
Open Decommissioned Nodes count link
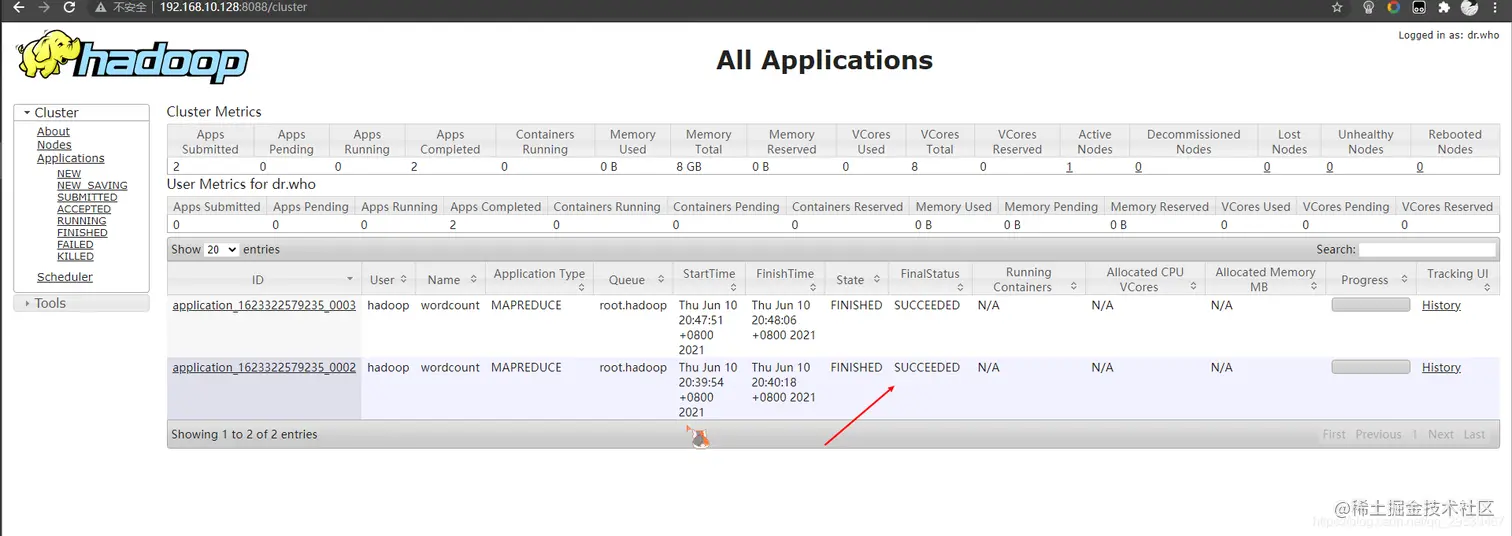(1138, 167)
